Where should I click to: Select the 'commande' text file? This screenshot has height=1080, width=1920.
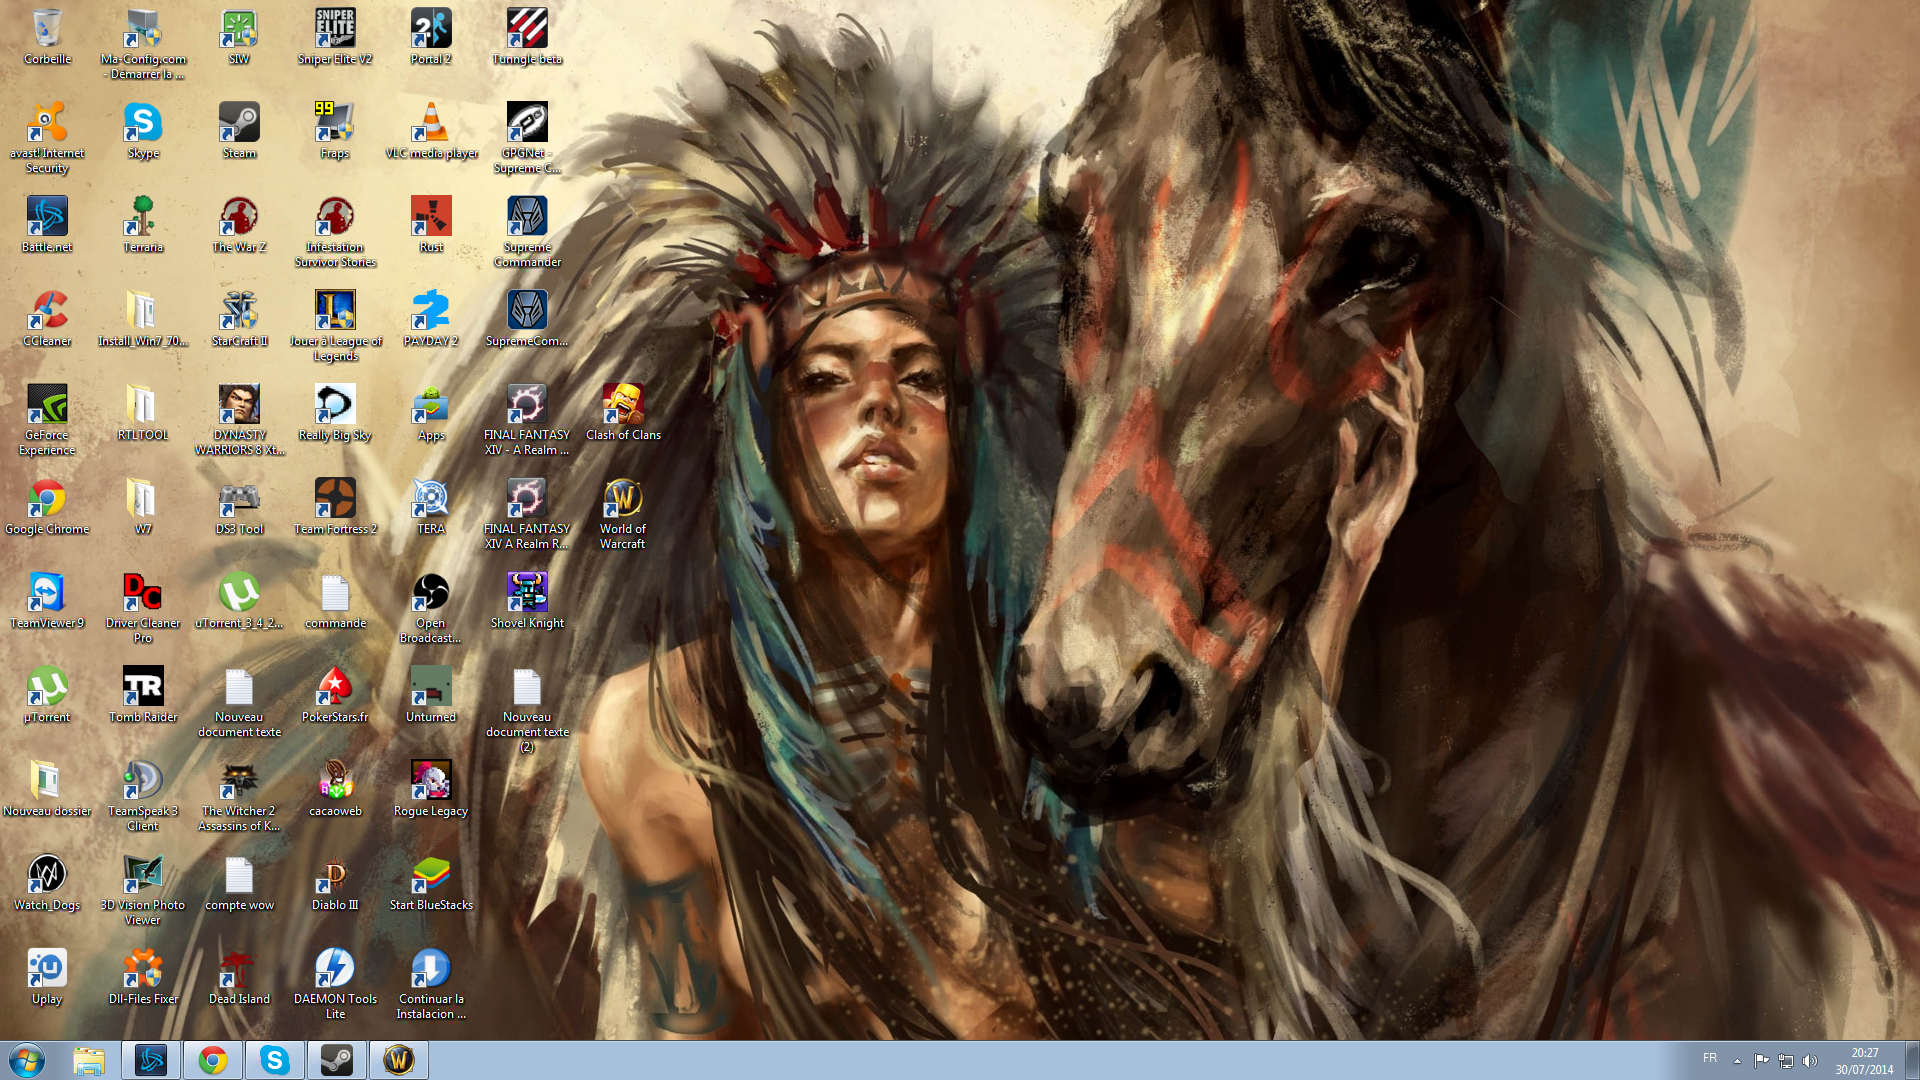pos(335,601)
